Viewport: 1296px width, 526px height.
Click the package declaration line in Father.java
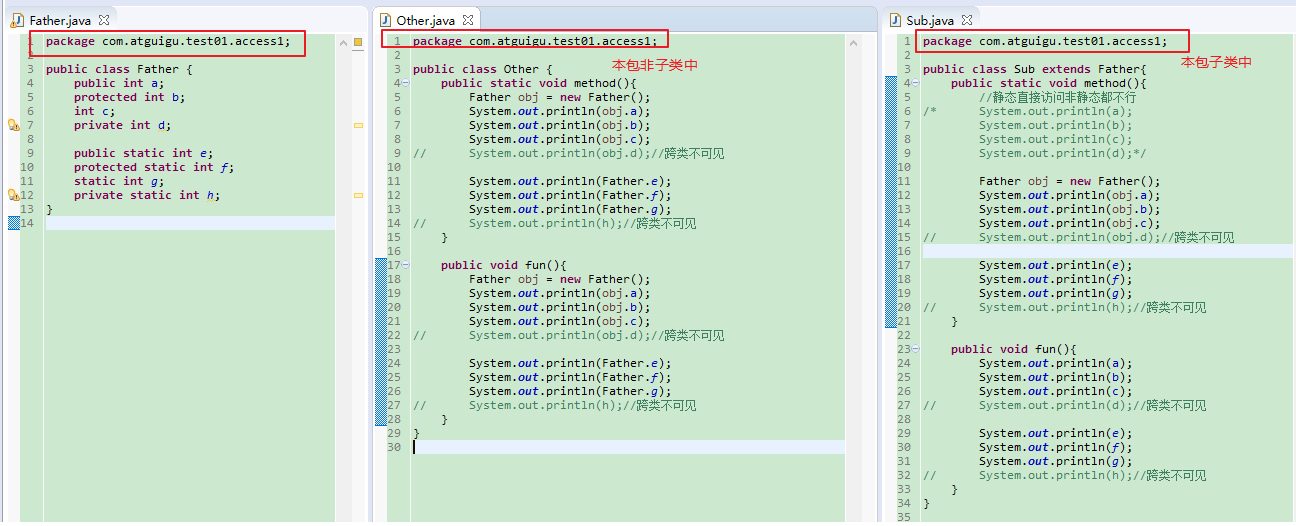168,41
